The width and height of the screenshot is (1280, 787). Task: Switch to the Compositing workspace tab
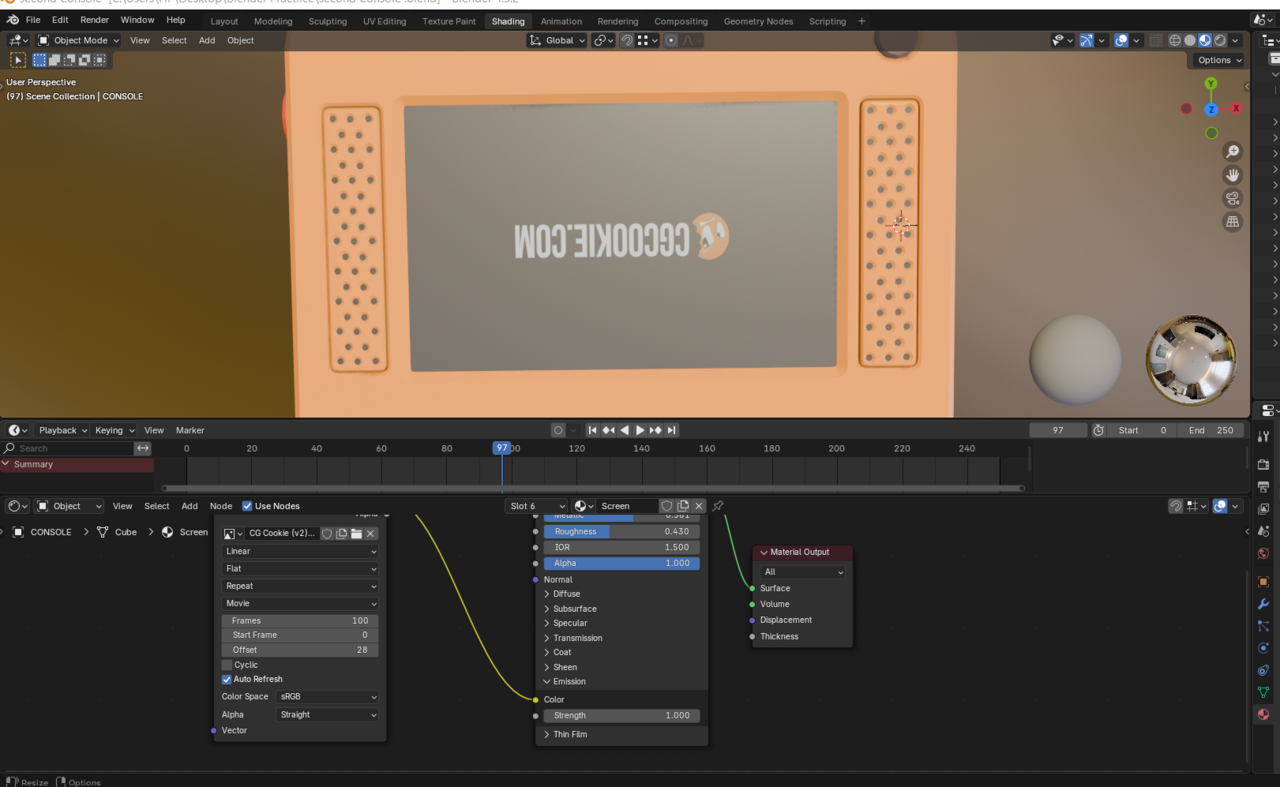tap(680, 21)
